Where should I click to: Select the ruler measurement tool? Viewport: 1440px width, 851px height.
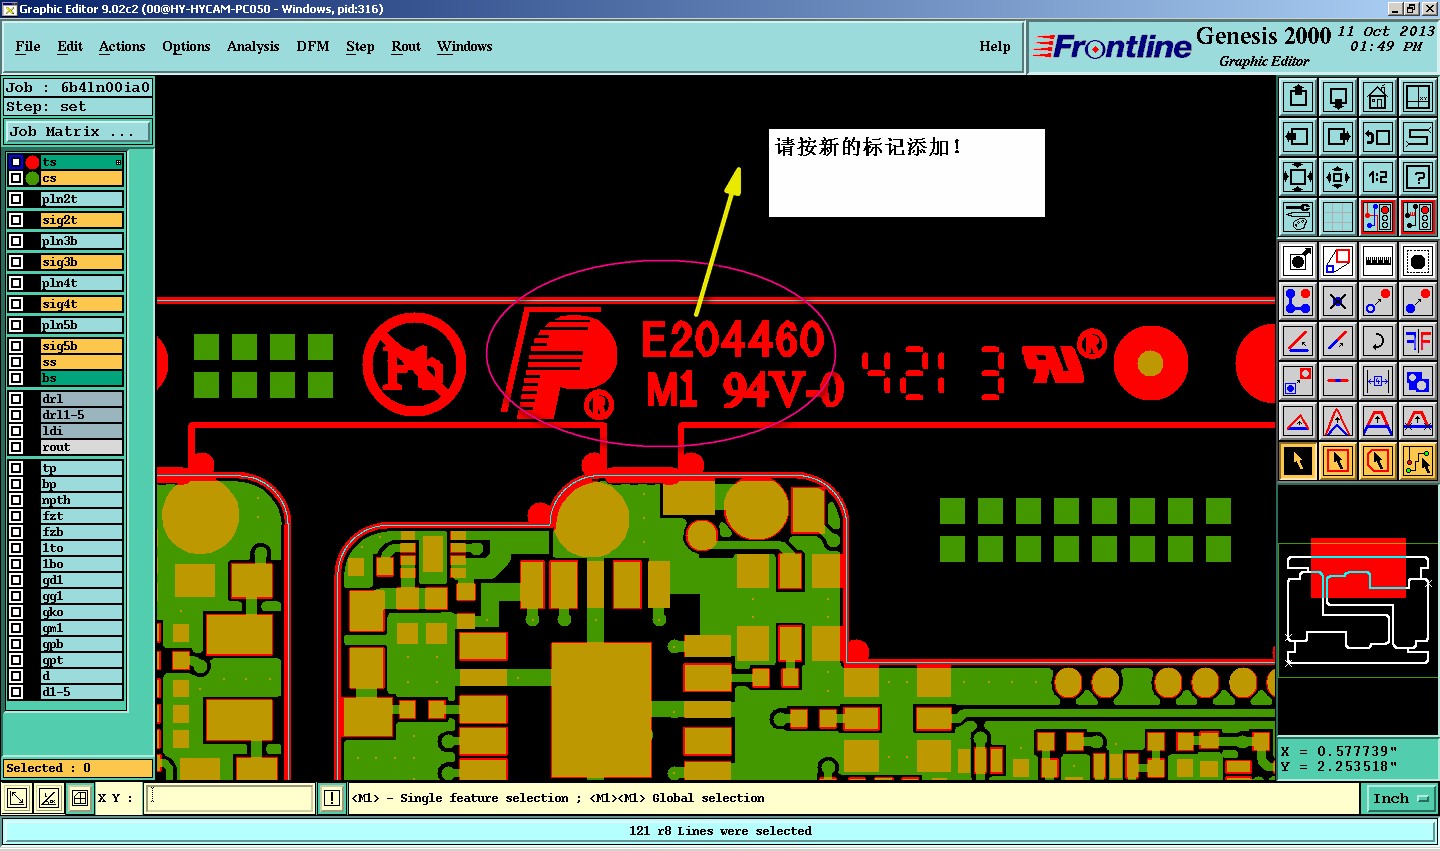click(x=1378, y=261)
